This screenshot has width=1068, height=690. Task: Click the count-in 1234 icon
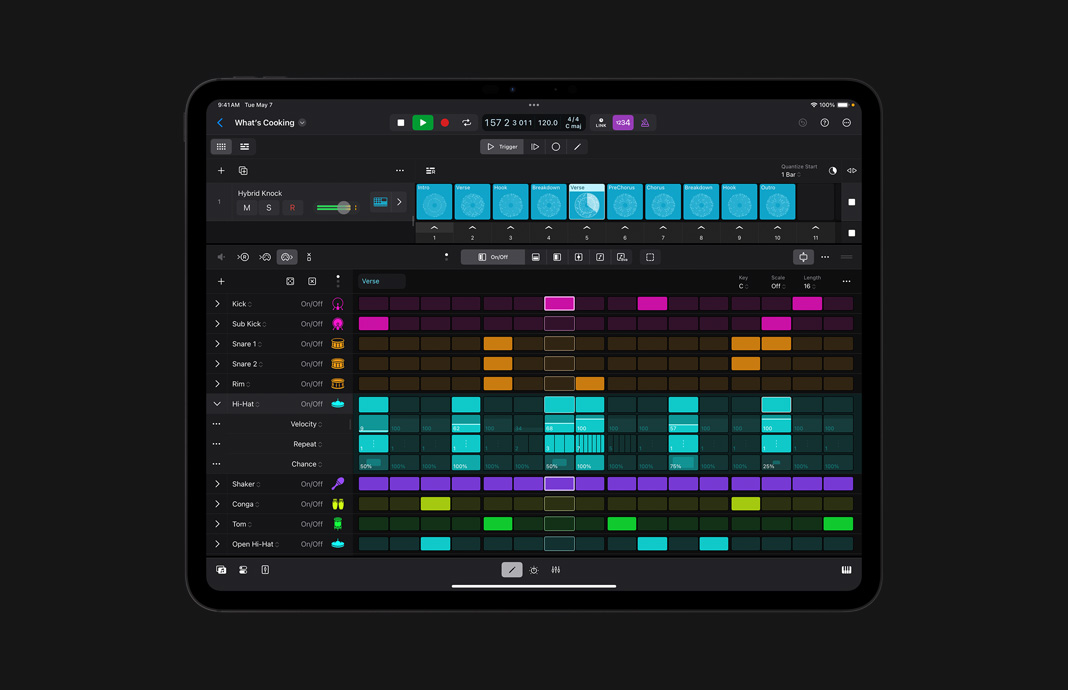click(x=623, y=122)
